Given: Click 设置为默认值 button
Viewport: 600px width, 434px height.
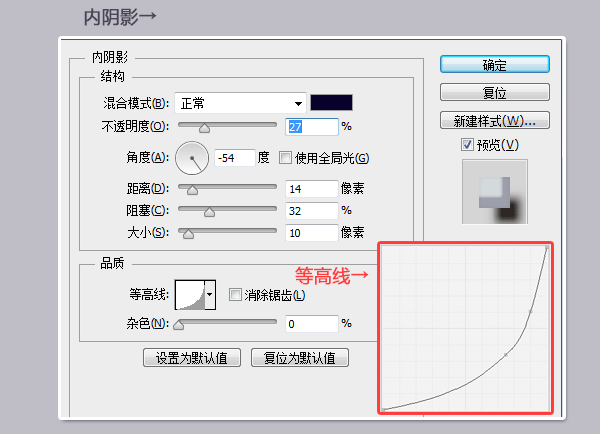Looking at the screenshot, I should 192,358.
